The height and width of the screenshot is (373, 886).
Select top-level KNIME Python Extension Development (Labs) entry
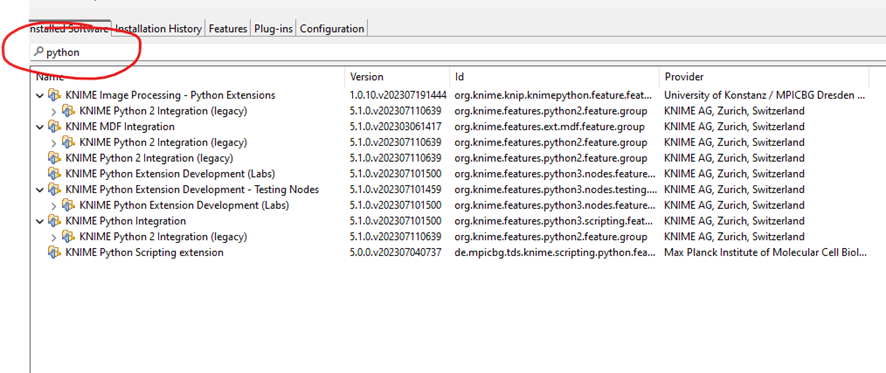coord(170,174)
